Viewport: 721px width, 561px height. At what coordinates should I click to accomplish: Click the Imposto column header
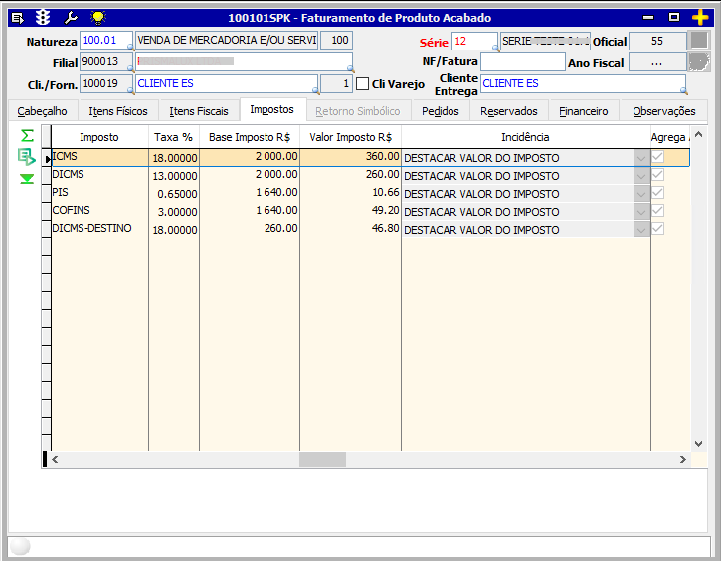99,137
